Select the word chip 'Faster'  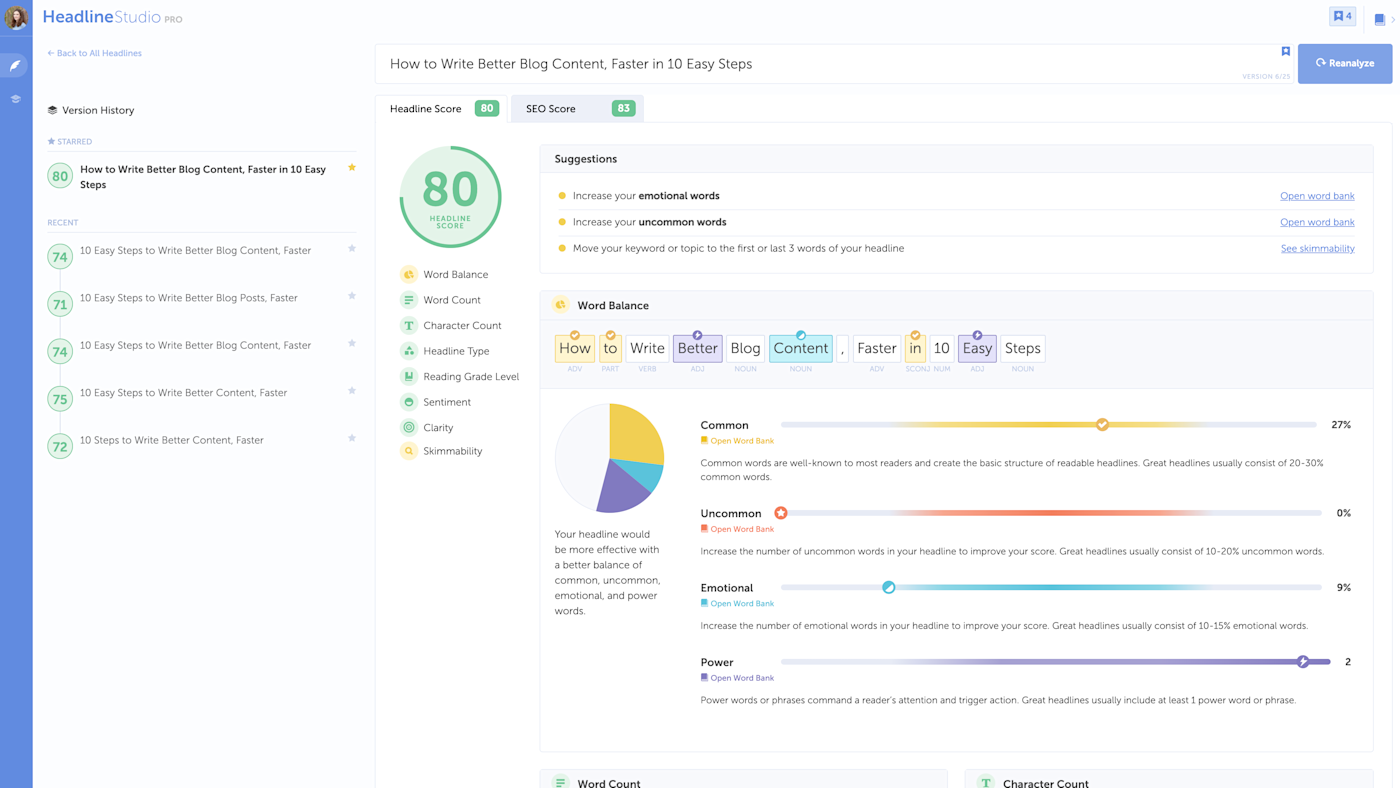pos(877,348)
